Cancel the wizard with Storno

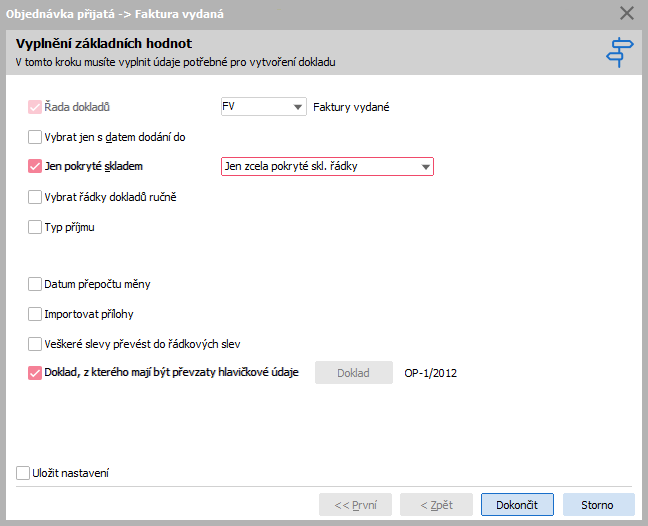tap(598, 505)
